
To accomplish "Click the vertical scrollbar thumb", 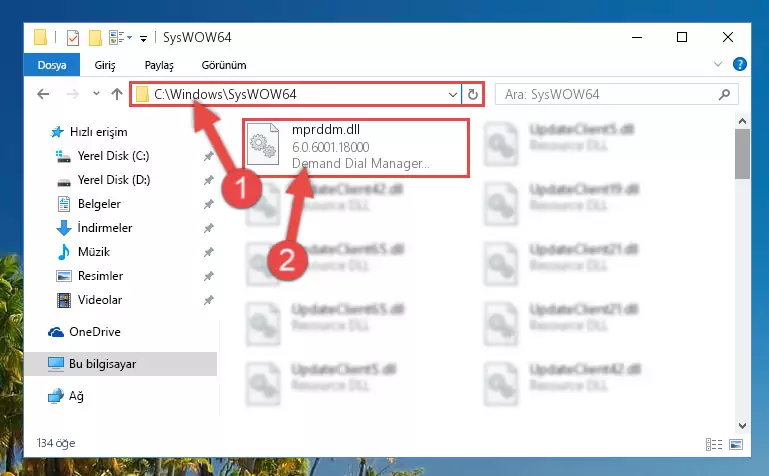I will [x=742, y=154].
